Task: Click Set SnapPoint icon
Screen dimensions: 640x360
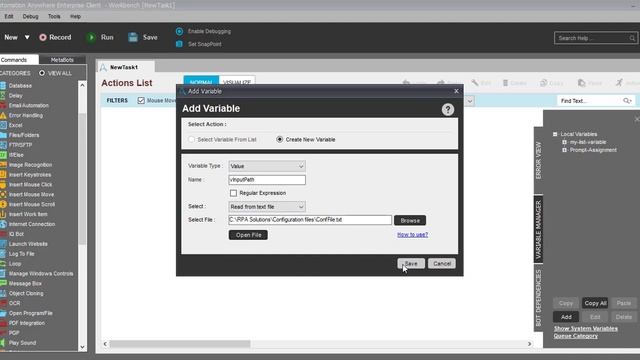Action: click(179, 44)
